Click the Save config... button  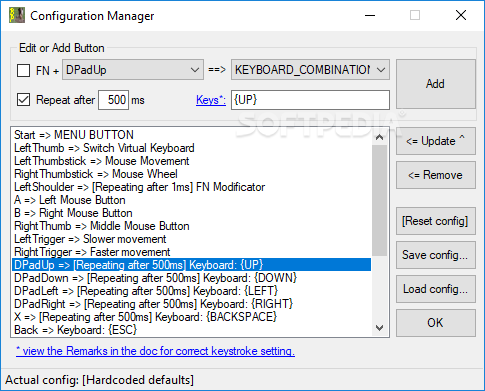[x=436, y=255]
